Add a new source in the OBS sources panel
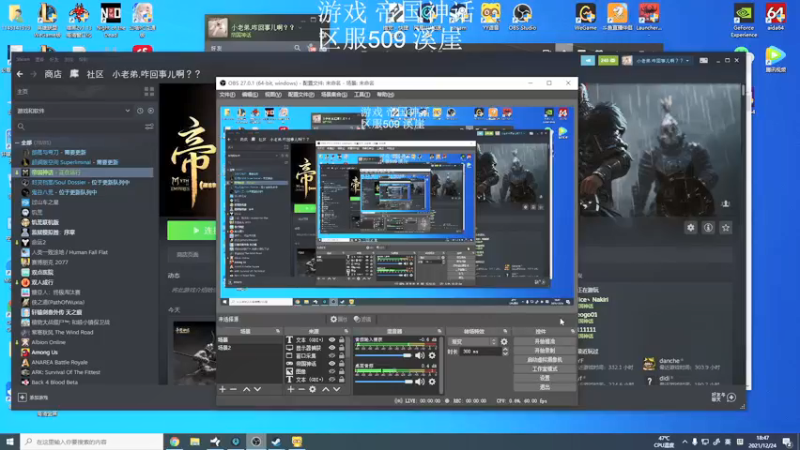The height and width of the screenshot is (450, 800). [x=290, y=389]
